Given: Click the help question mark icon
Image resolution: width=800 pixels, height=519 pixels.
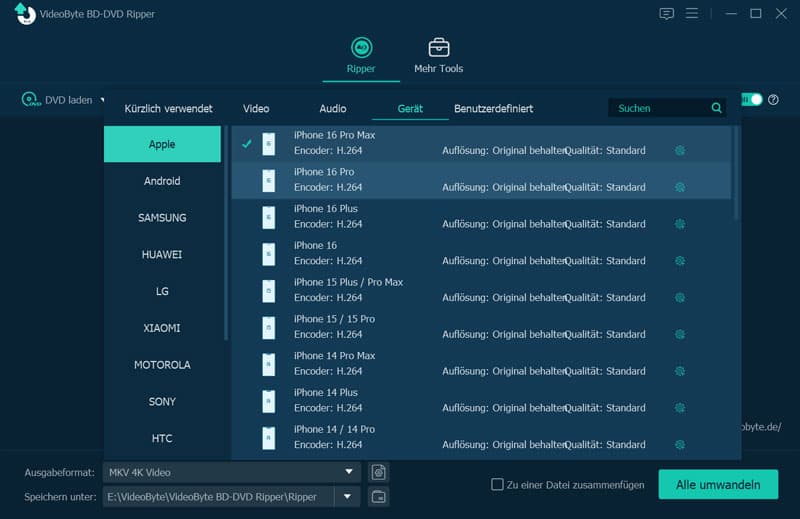Looking at the screenshot, I should (x=773, y=100).
